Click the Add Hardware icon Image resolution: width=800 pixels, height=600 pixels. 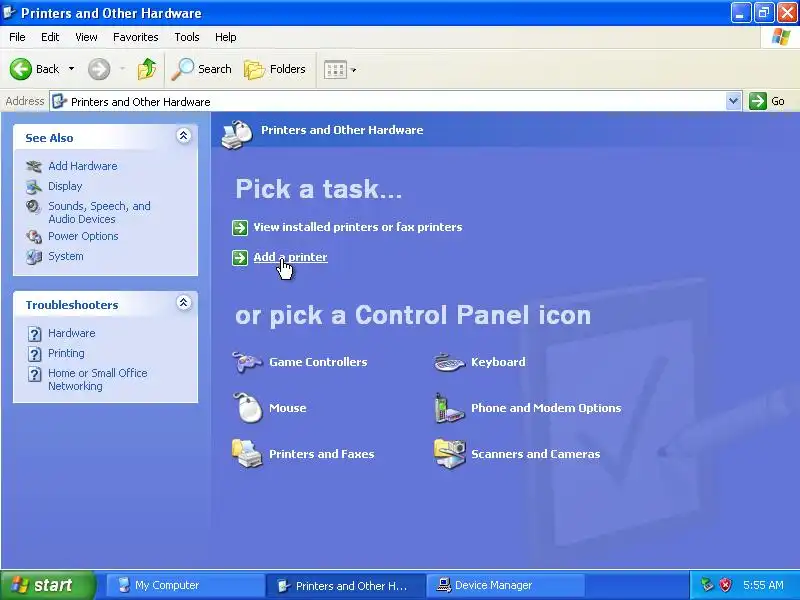click(34, 166)
